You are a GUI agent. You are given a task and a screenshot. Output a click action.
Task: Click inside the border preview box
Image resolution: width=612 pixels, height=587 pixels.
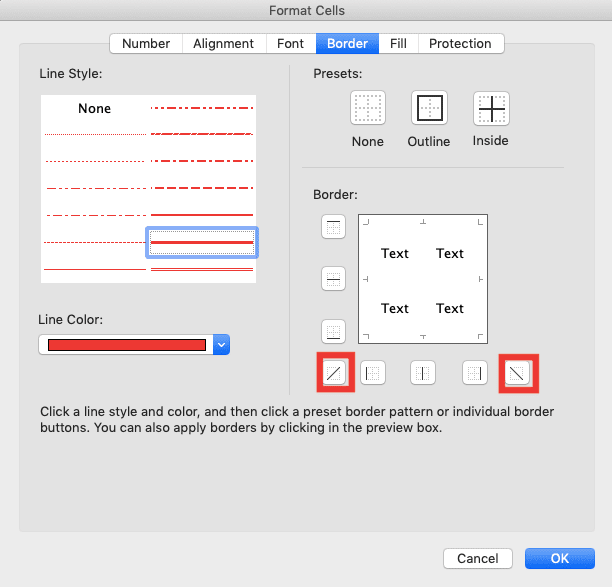[423, 279]
